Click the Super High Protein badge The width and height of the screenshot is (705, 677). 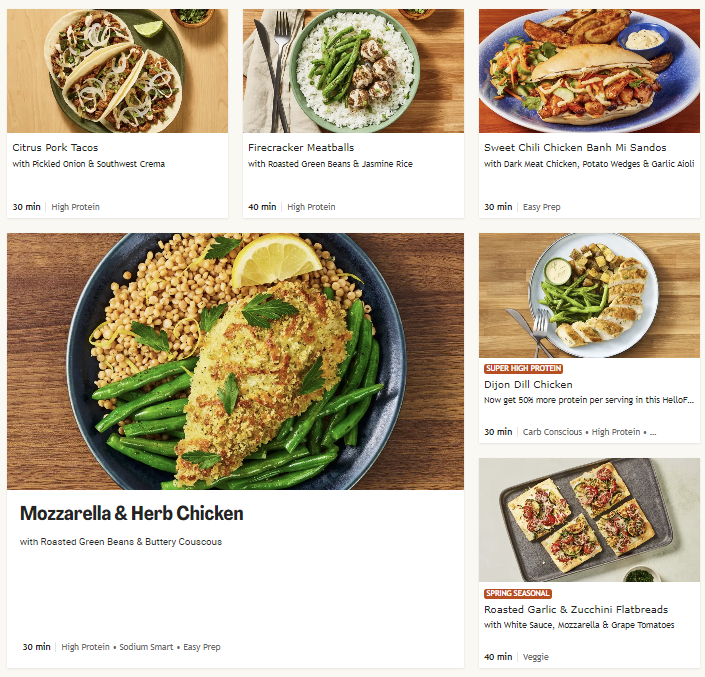[x=523, y=369]
